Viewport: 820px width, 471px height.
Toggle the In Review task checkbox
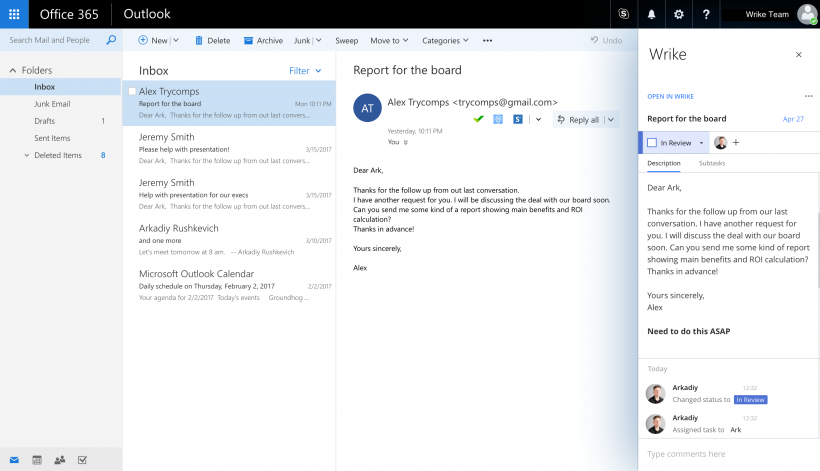click(x=652, y=143)
